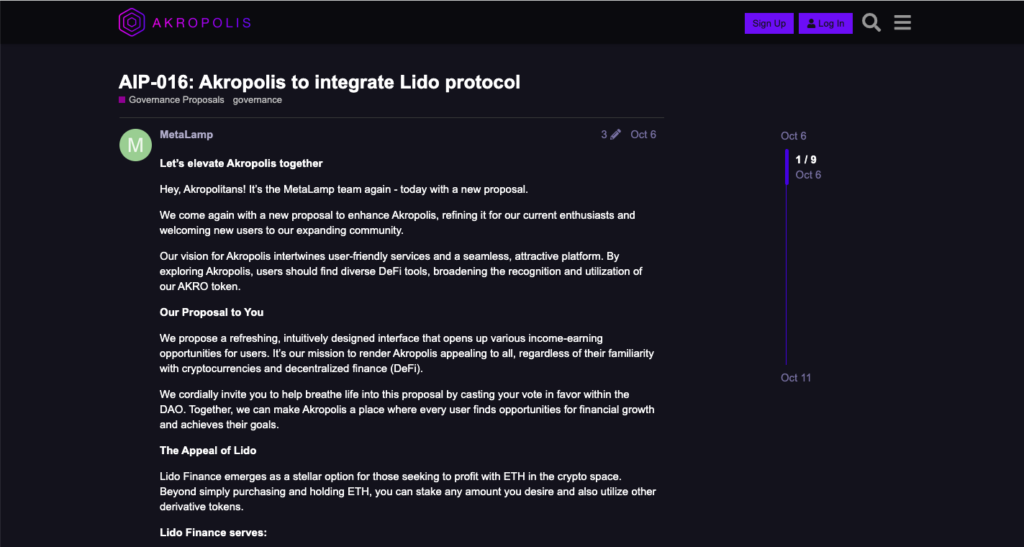The width and height of the screenshot is (1024, 547).
Task: Click the "The Appeal of Lido" heading
Action: coord(208,451)
